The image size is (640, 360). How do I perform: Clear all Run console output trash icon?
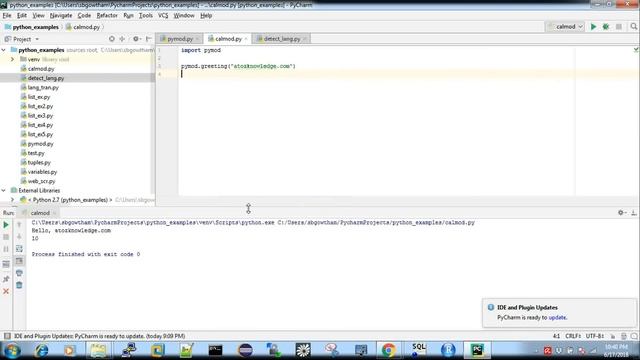tap(19, 285)
